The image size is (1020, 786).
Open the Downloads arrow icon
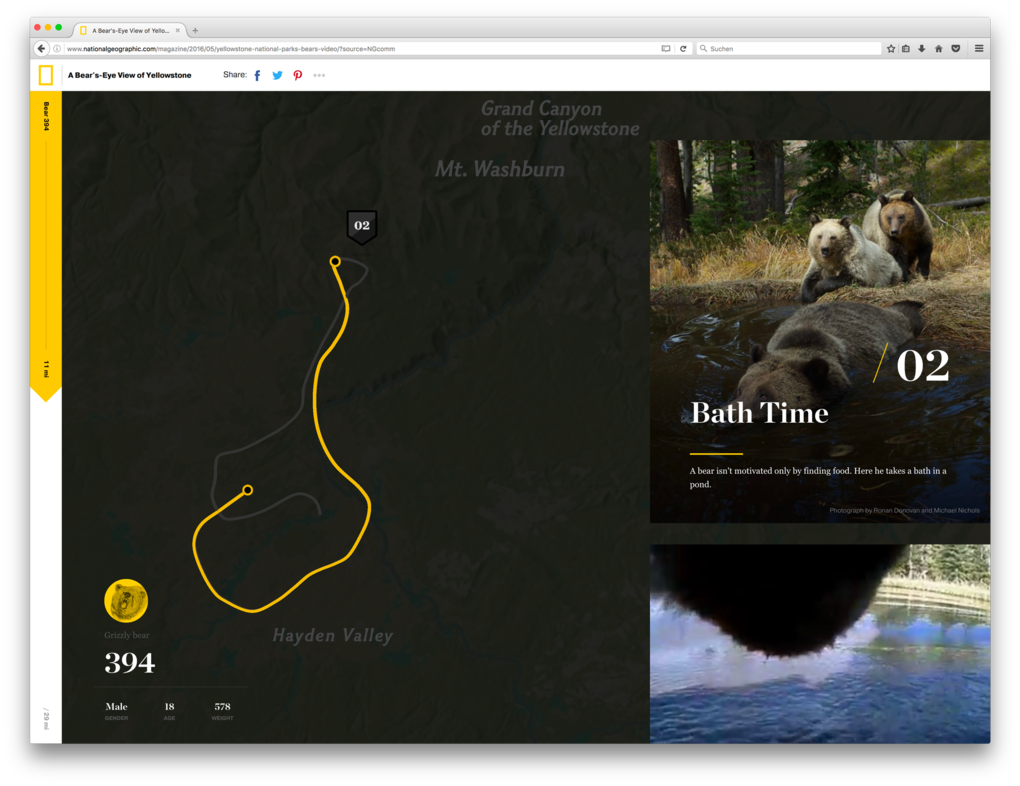(922, 47)
